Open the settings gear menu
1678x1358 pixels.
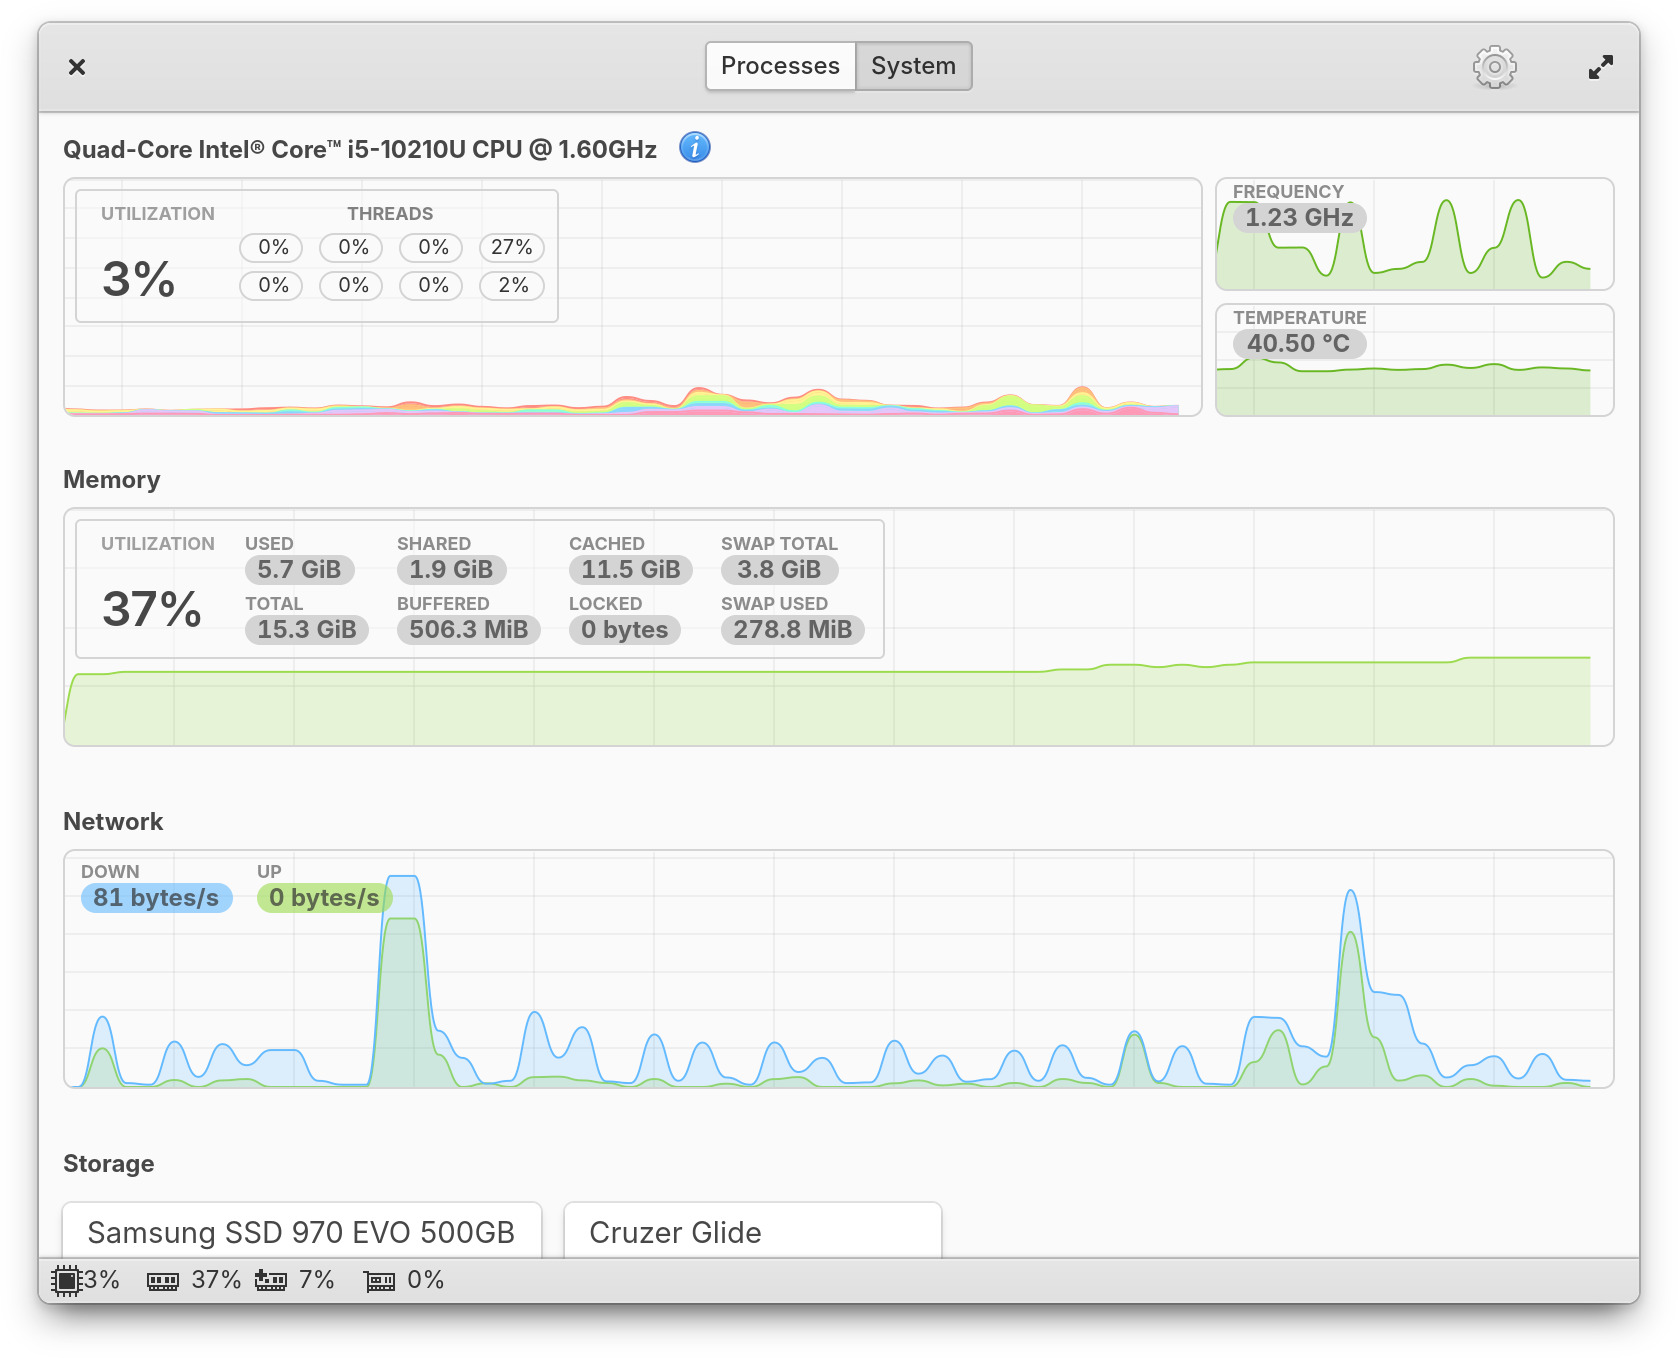click(x=1494, y=67)
